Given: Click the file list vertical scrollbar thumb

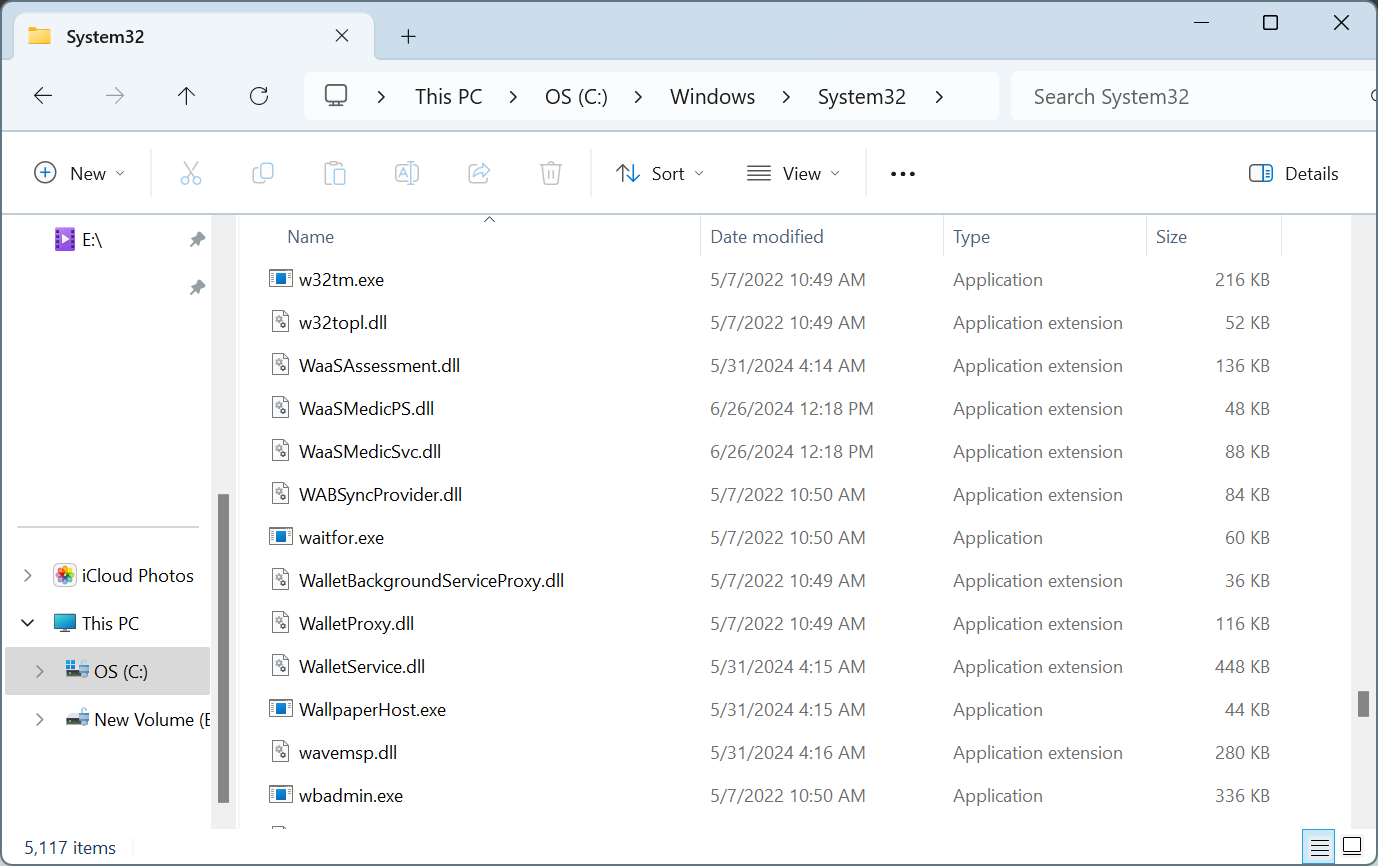Looking at the screenshot, I should pyautogui.click(x=1363, y=704).
